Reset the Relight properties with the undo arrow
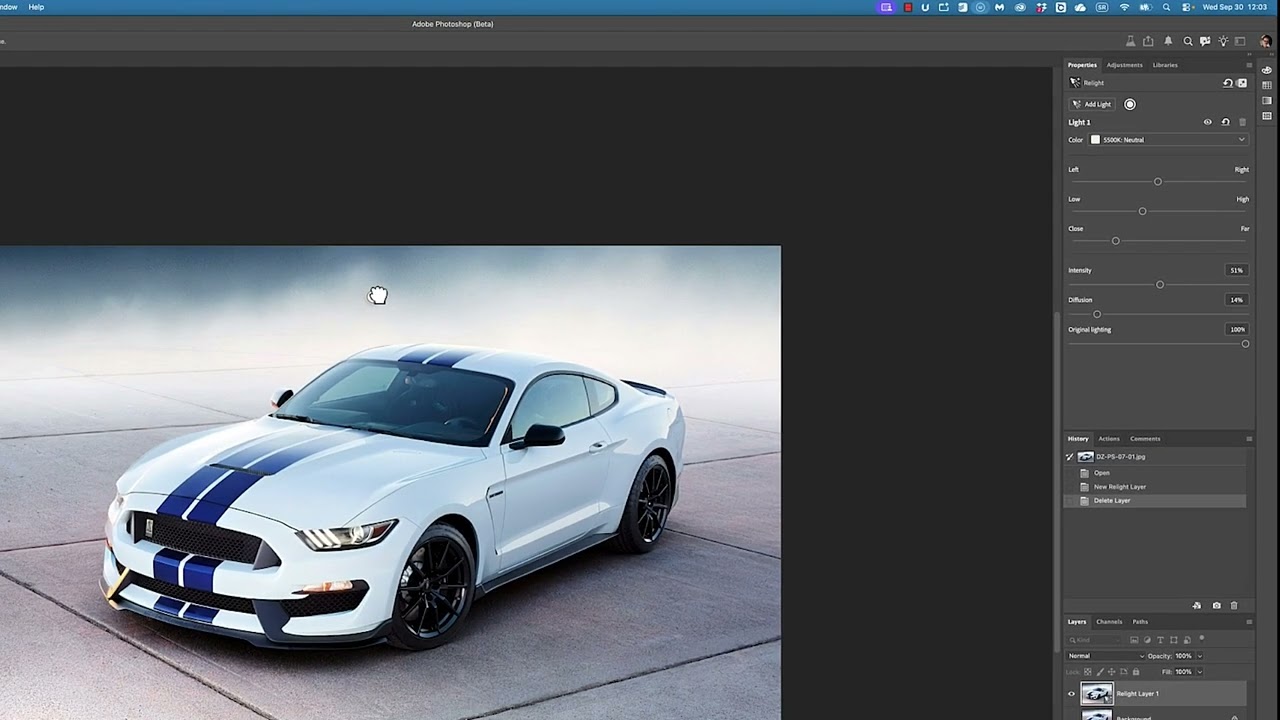1280x720 pixels. point(1227,83)
